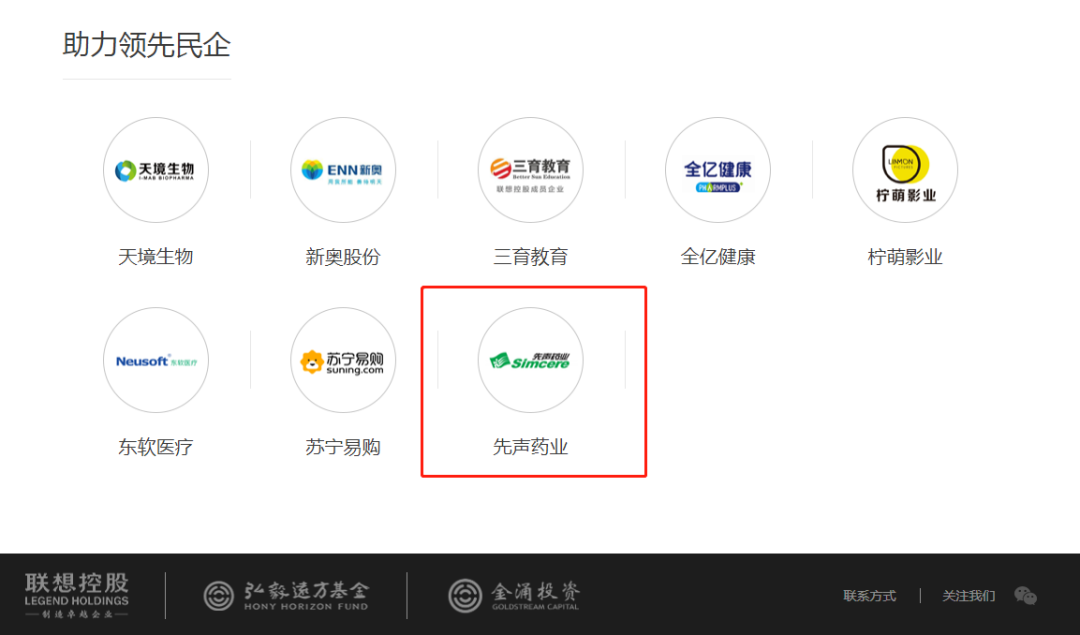The width and height of the screenshot is (1080, 635).
Task: Open the 金涌投资 Goldstream Capital logo
Action: click(x=514, y=596)
